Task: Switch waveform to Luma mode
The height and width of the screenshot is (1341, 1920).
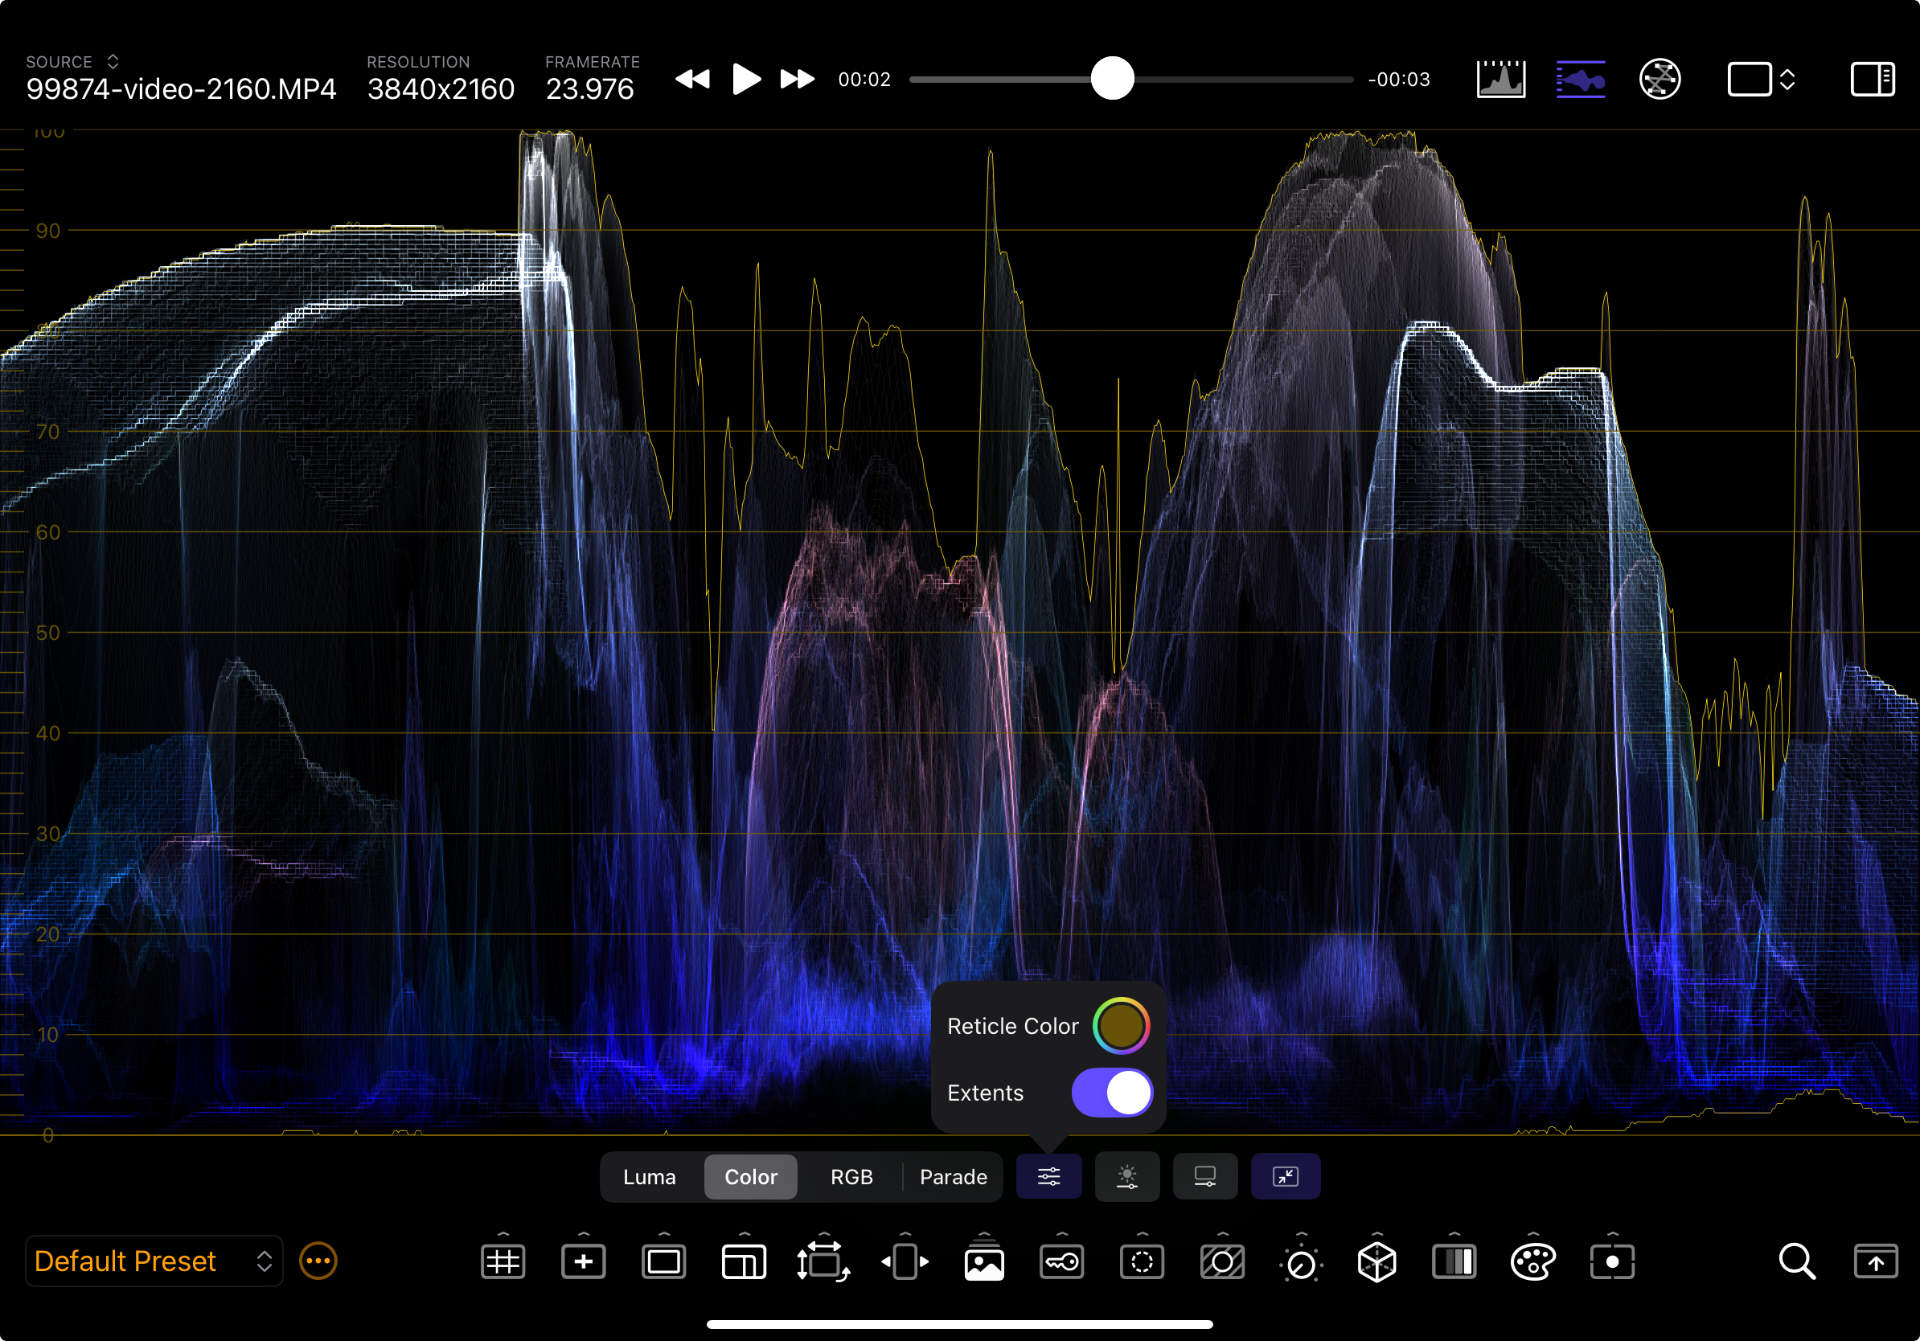Action: coord(649,1177)
